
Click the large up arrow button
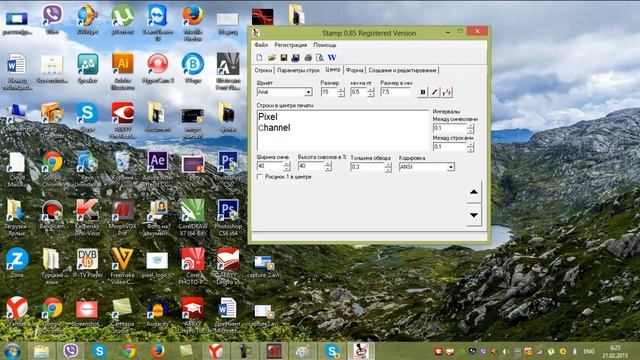(474, 191)
